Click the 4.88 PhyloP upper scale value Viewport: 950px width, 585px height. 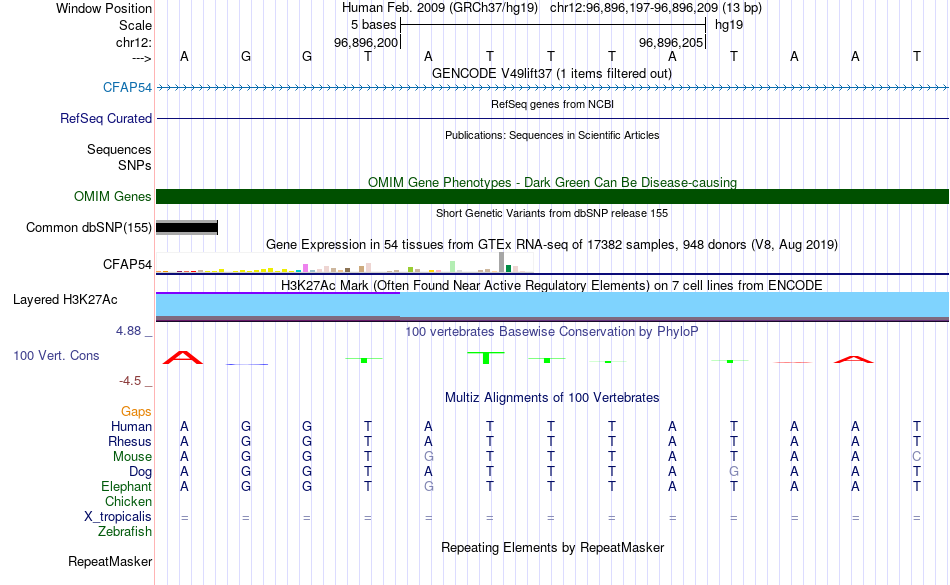click(x=128, y=331)
